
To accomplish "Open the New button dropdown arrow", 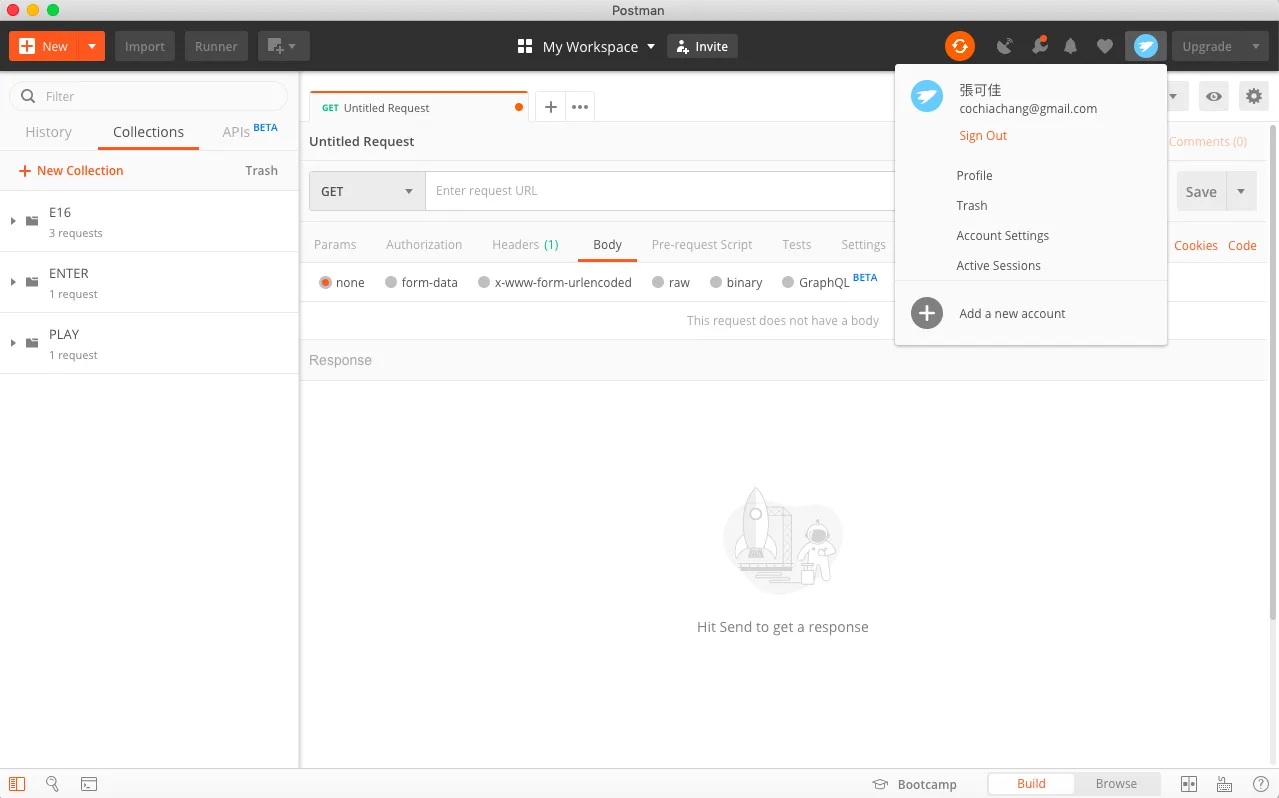I will point(92,46).
